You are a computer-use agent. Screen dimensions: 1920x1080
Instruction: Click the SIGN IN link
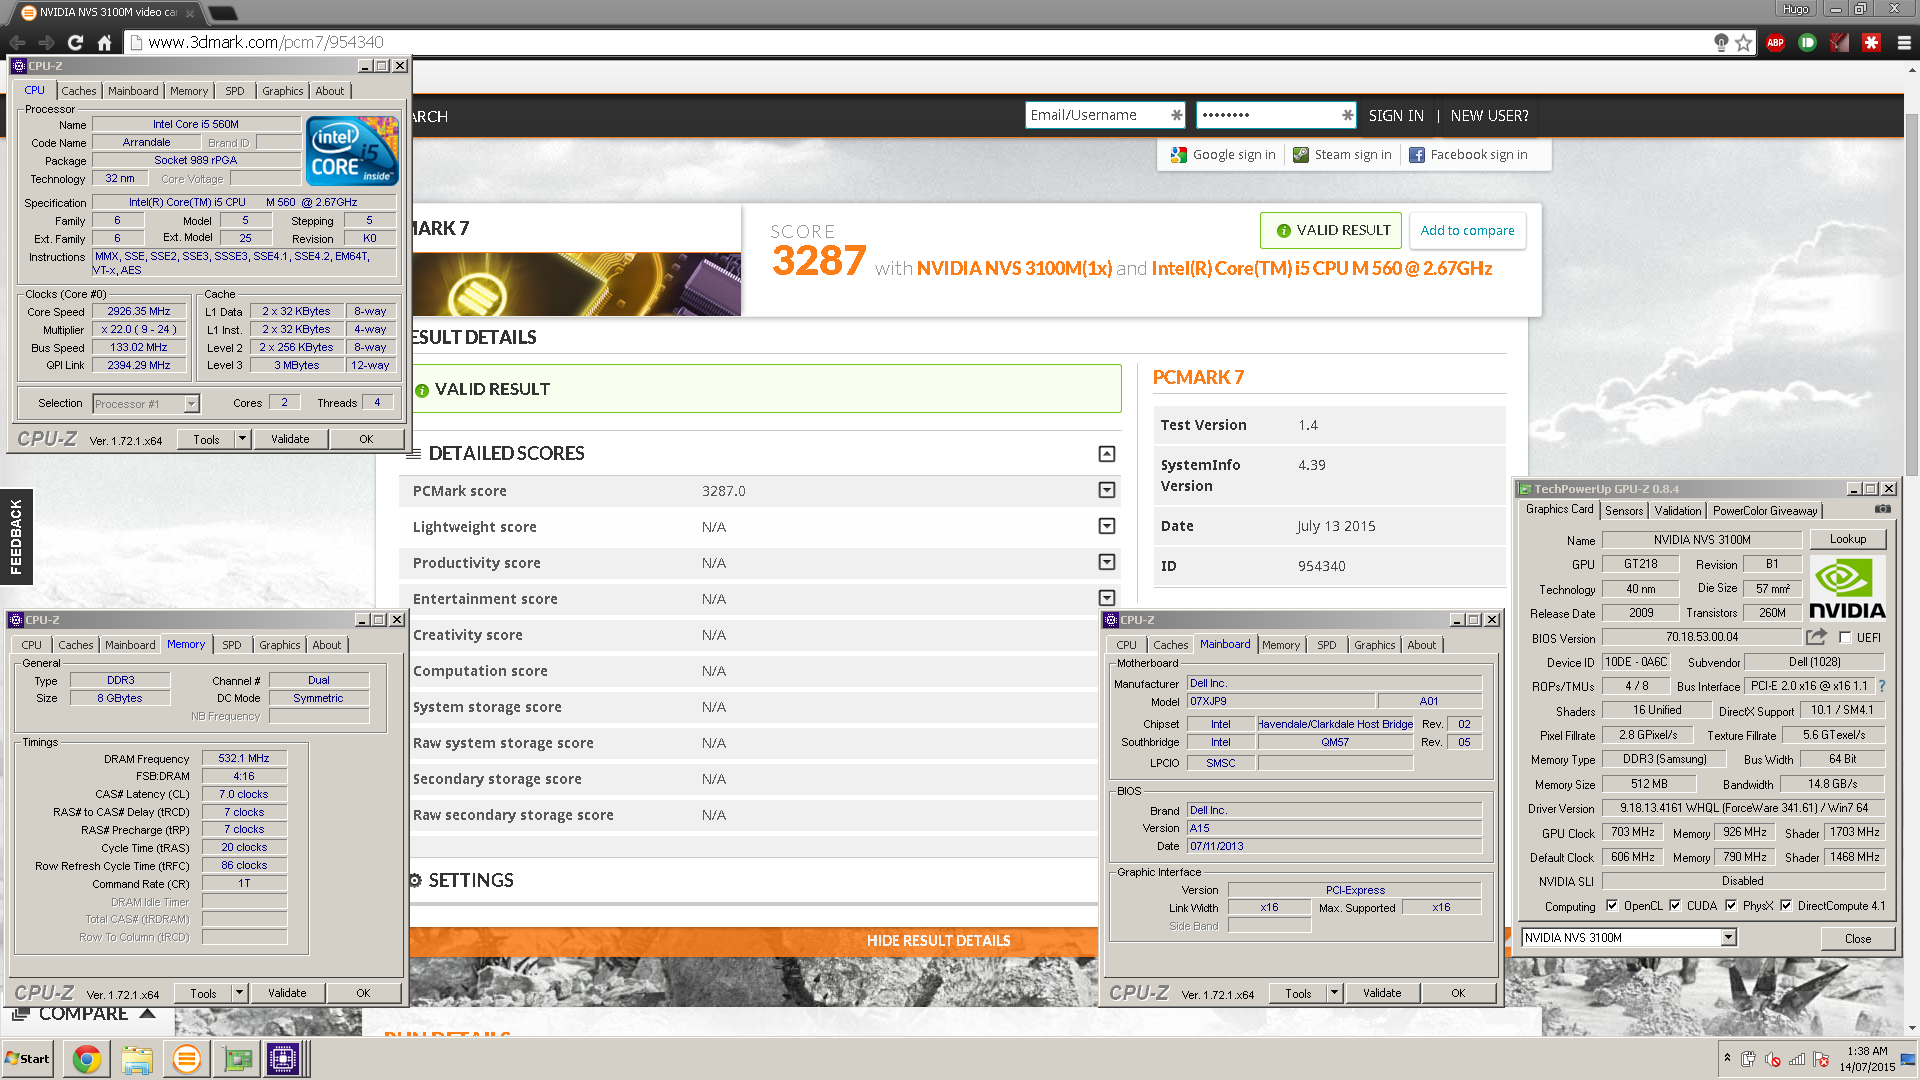click(1396, 116)
